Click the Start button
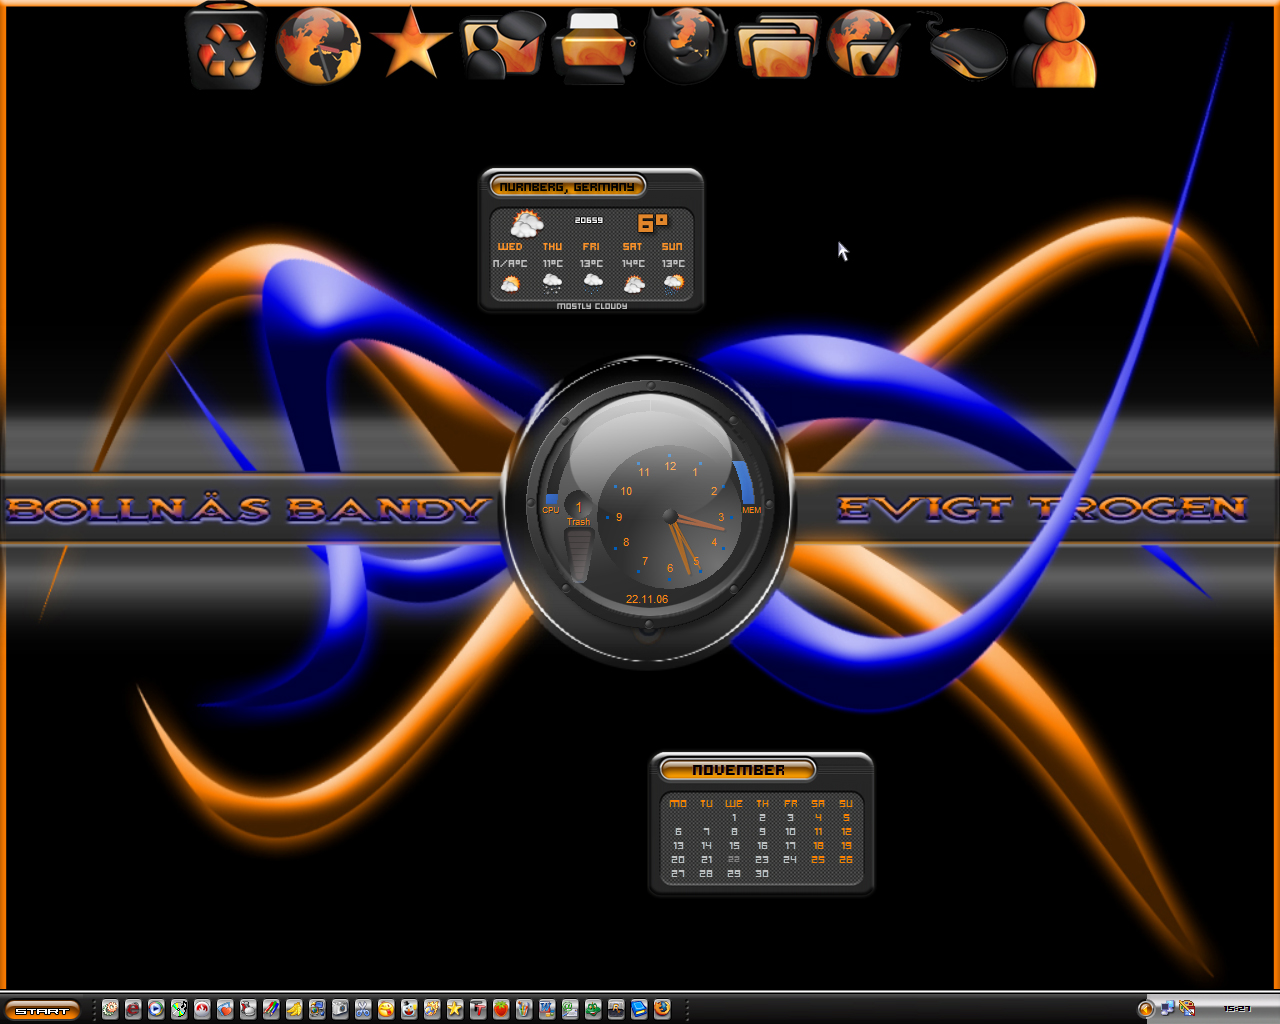Screen dimensions: 1280x1024 pos(41,1010)
